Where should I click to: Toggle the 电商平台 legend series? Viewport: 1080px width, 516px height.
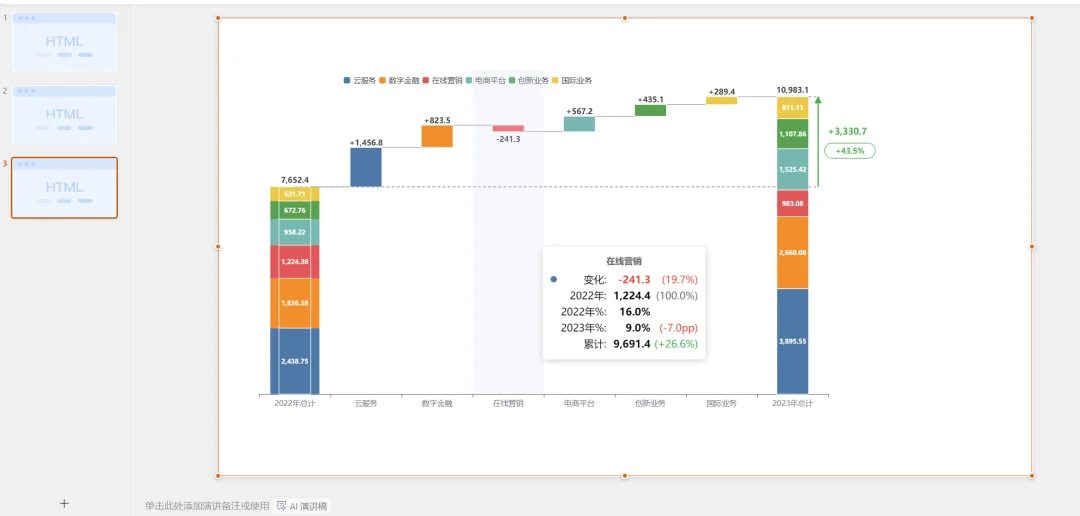(486, 81)
